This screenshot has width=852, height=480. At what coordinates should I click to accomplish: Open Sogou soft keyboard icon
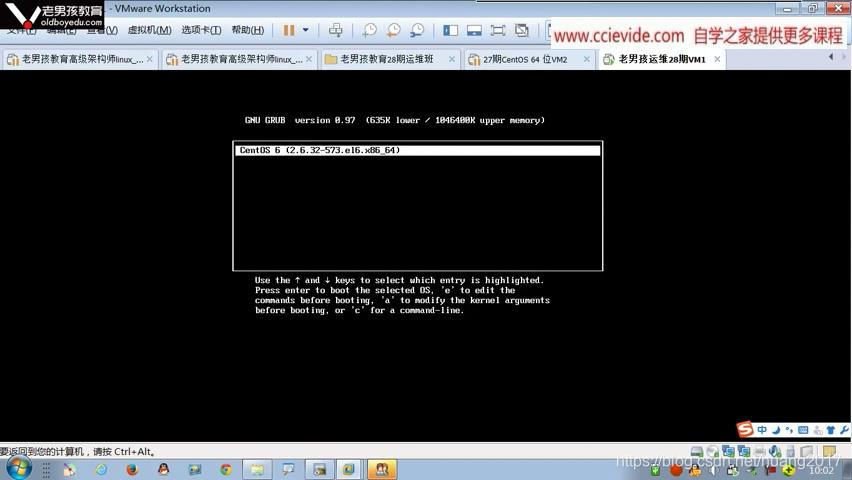click(803, 430)
